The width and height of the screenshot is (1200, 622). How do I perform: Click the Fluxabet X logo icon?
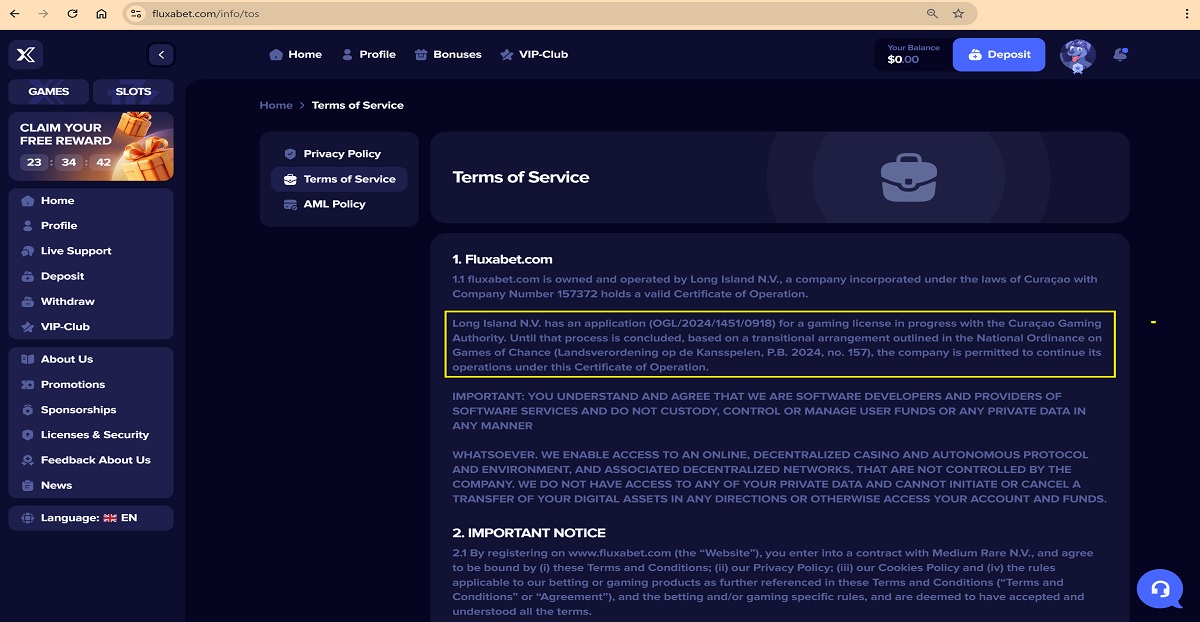coord(26,55)
